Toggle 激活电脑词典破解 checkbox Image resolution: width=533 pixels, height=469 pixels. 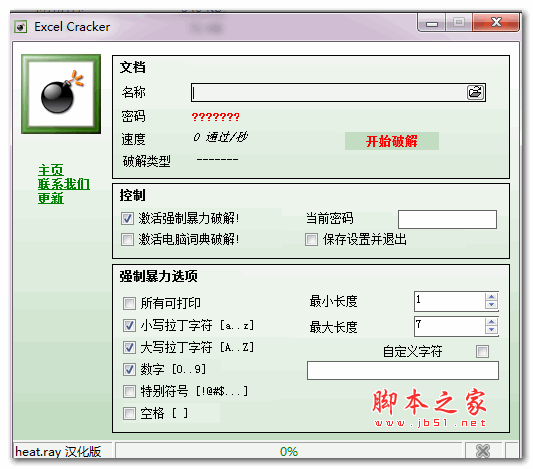[127, 239]
